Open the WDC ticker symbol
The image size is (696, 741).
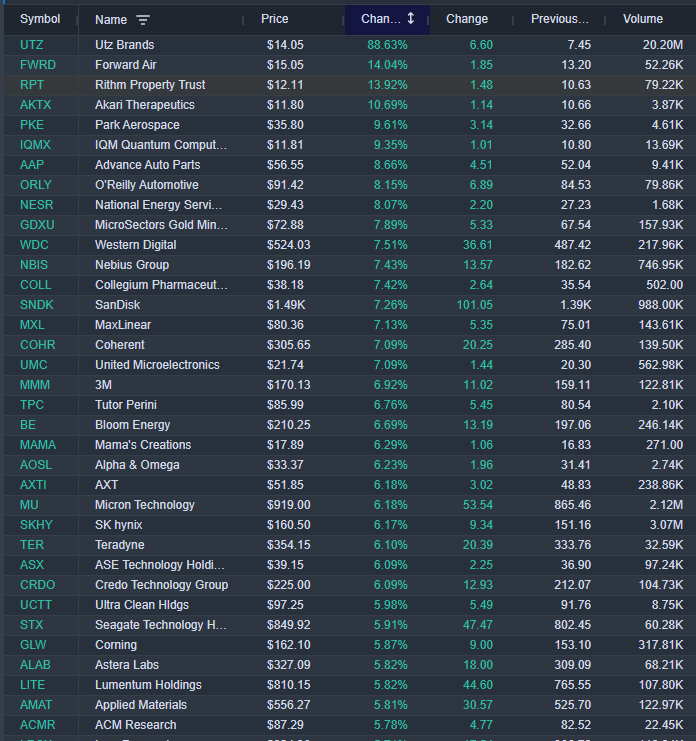[x=34, y=245]
